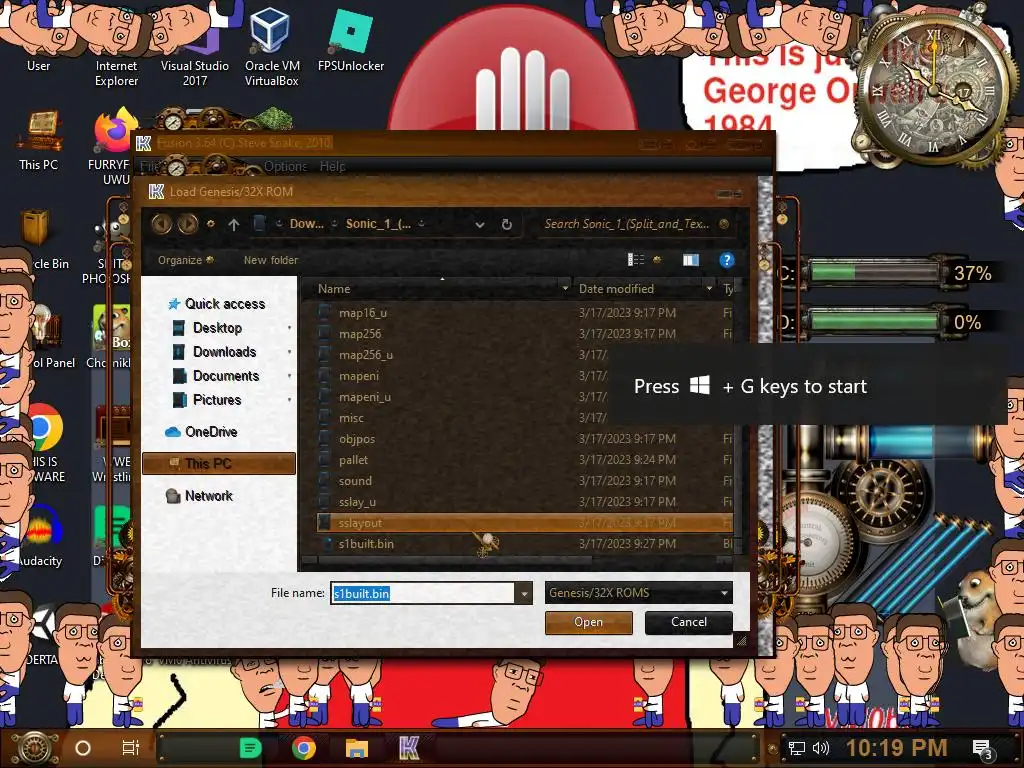Select the objpos folder
The height and width of the screenshot is (768, 1024).
[357, 439]
